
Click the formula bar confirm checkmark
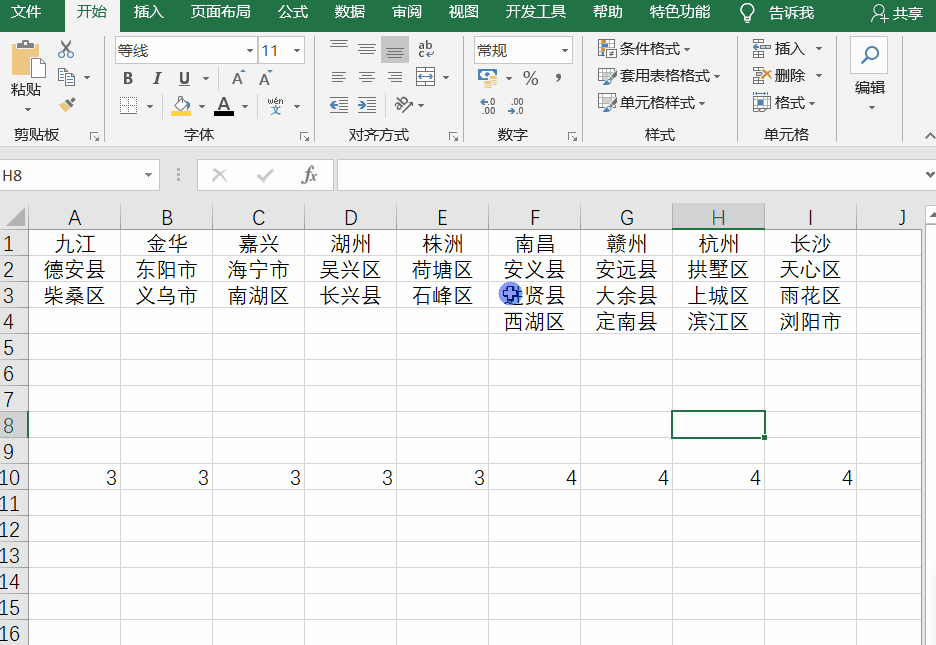[x=264, y=175]
